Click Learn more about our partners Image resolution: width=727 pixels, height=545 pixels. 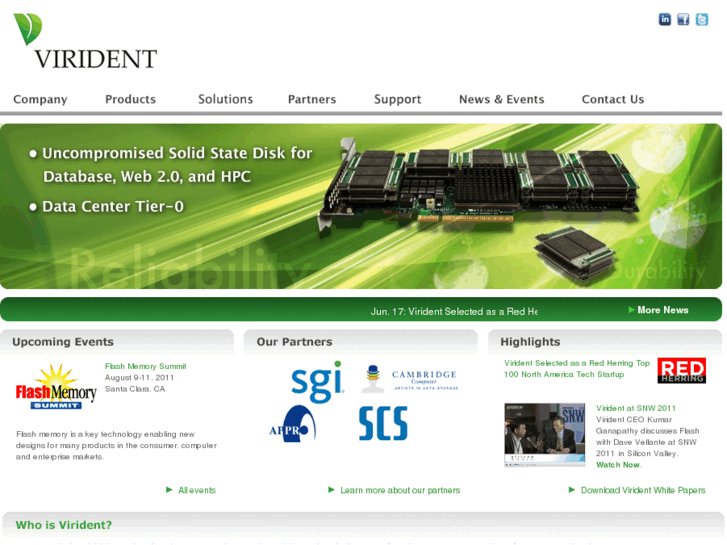tap(400, 490)
